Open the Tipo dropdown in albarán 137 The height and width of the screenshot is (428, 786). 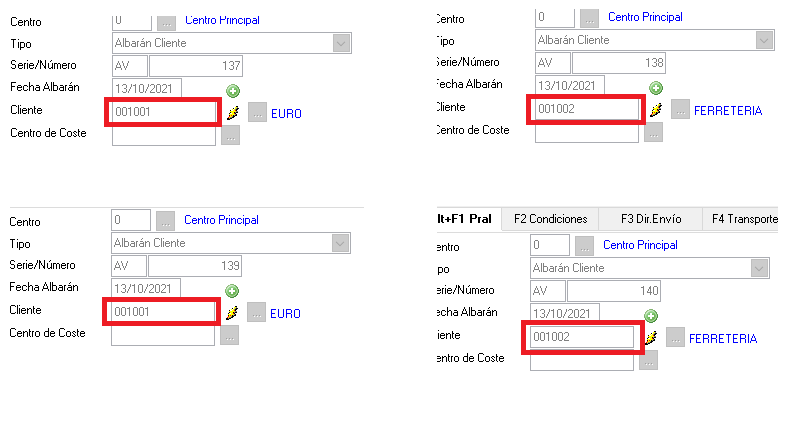[x=341, y=43]
